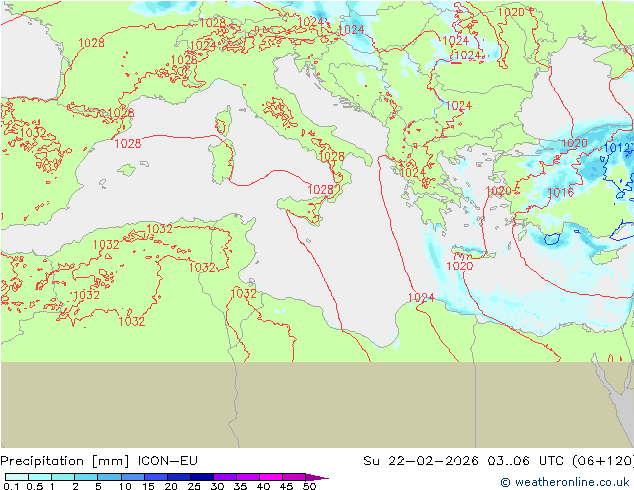
Task: Pick the dark blue swatch between 25 and 30
Action: pyautogui.click(x=202, y=477)
